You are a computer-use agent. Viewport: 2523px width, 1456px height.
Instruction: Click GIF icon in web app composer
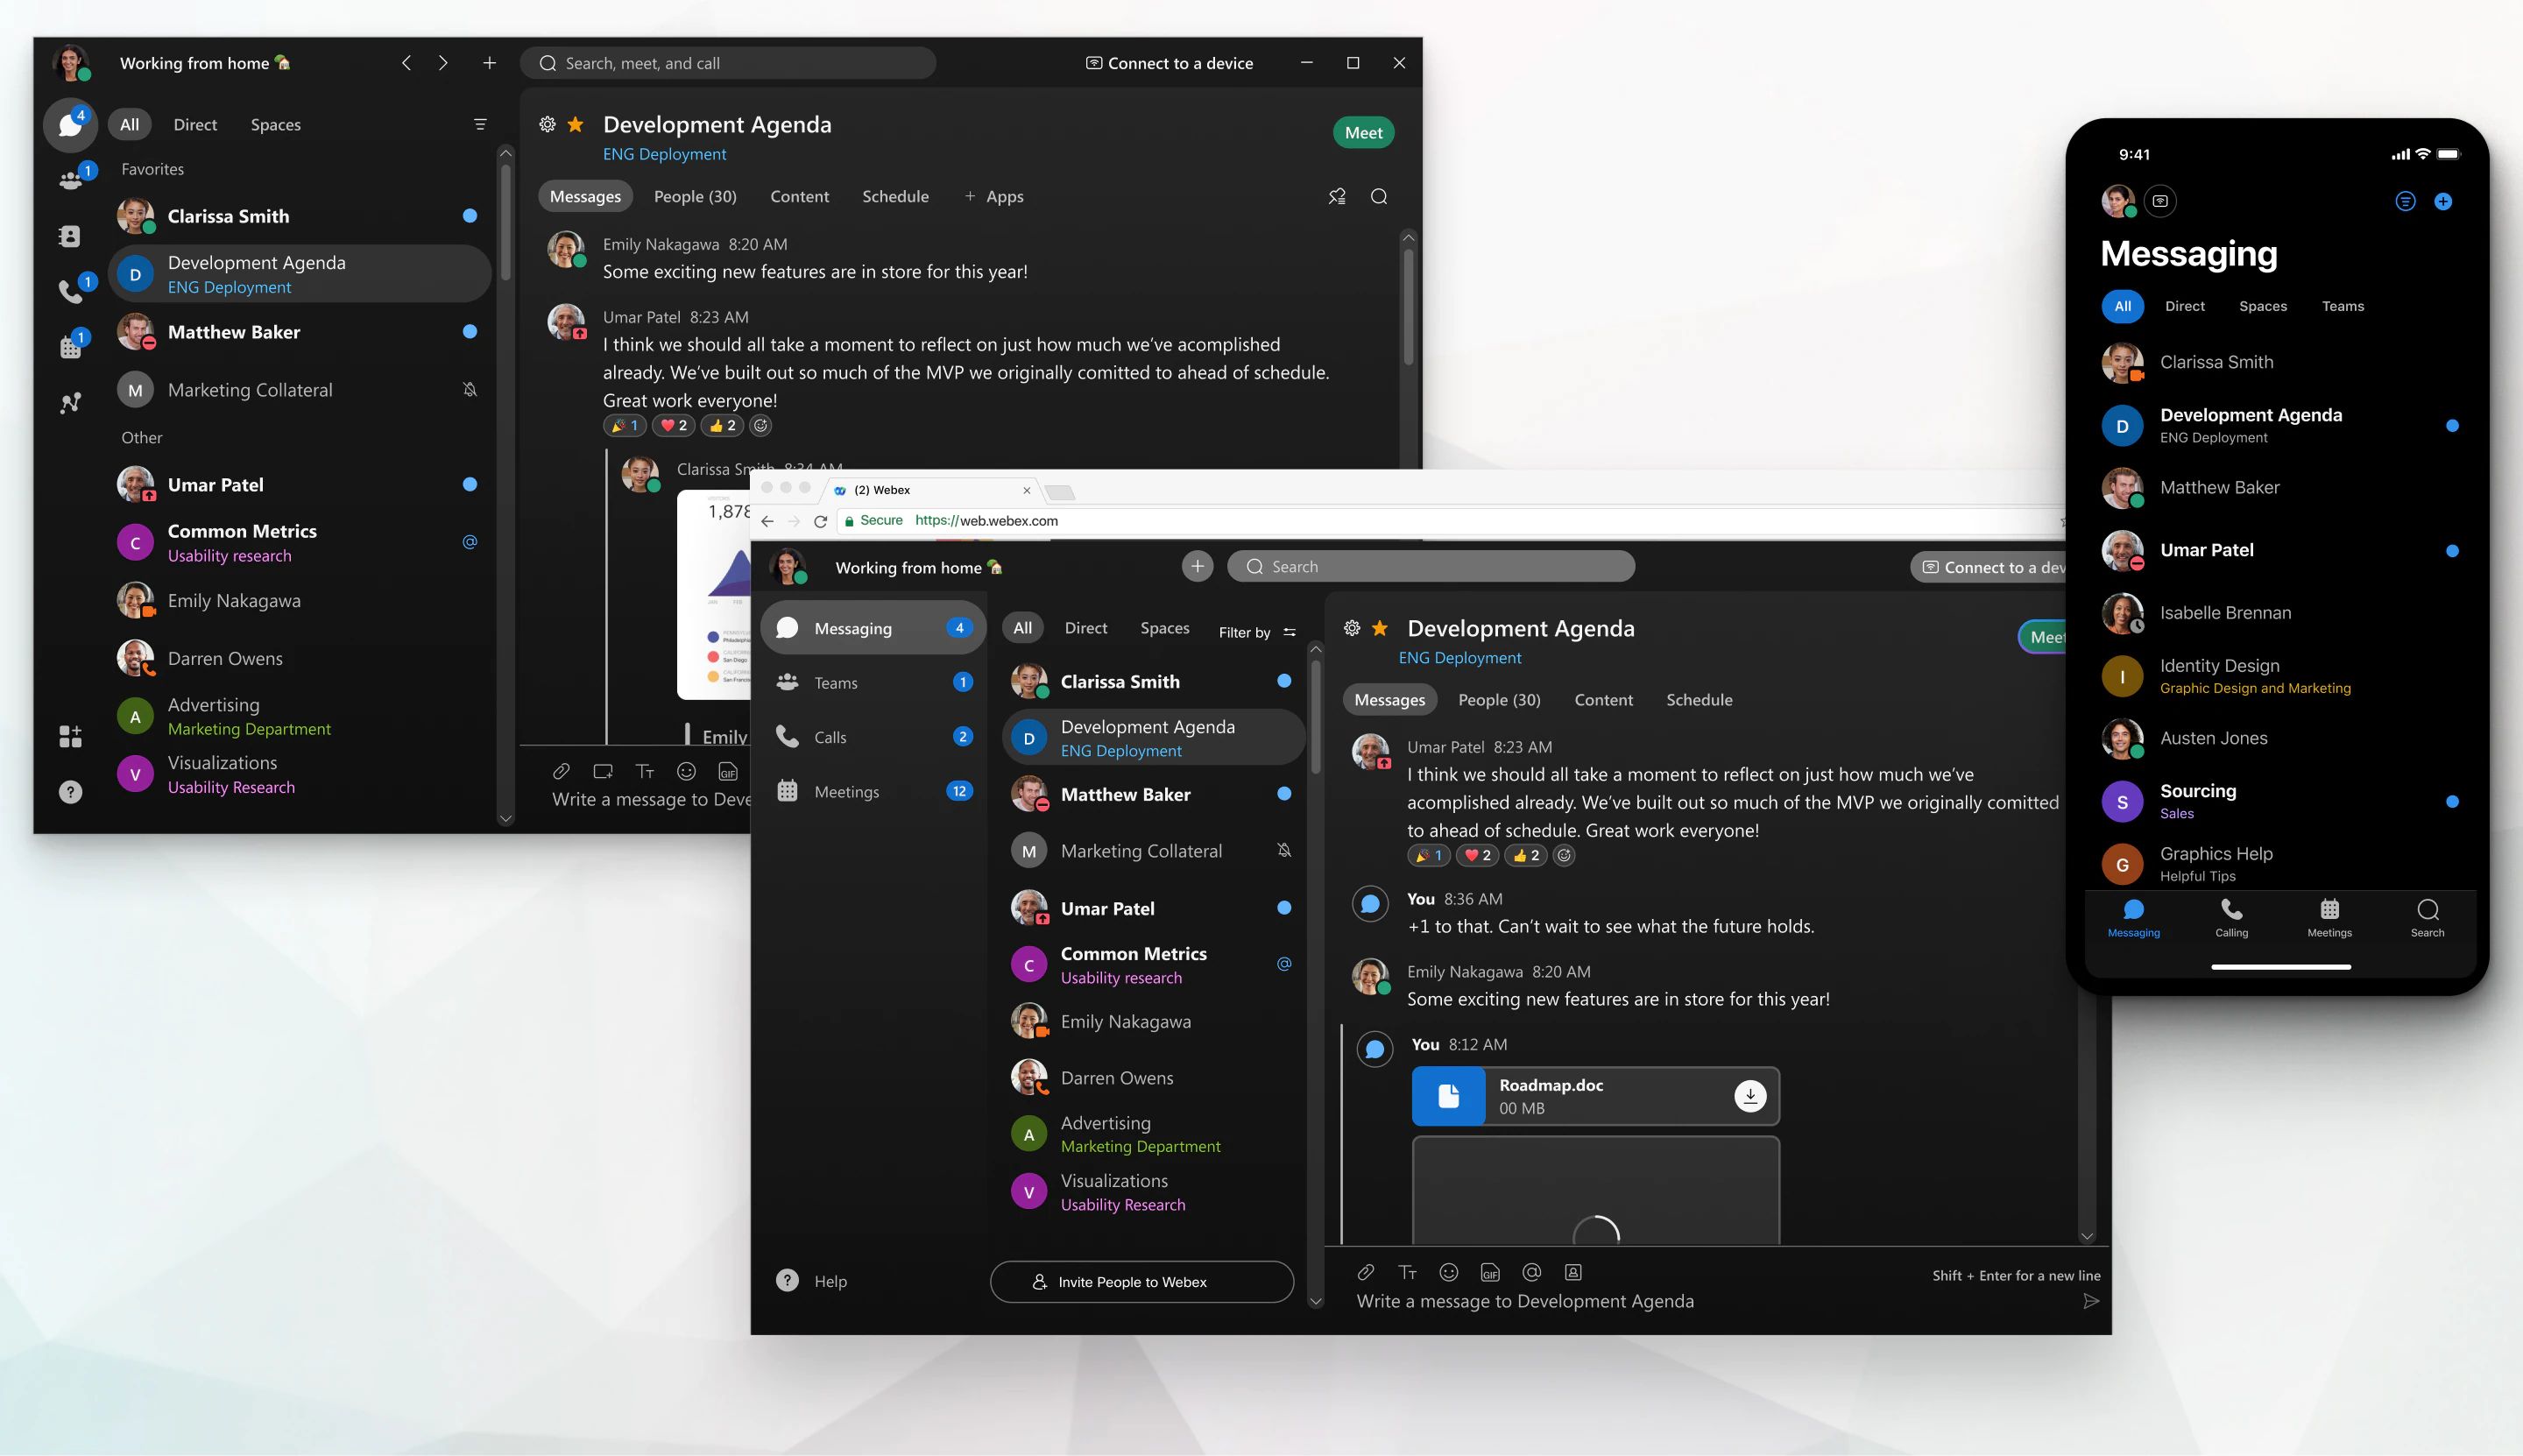click(1490, 1272)
